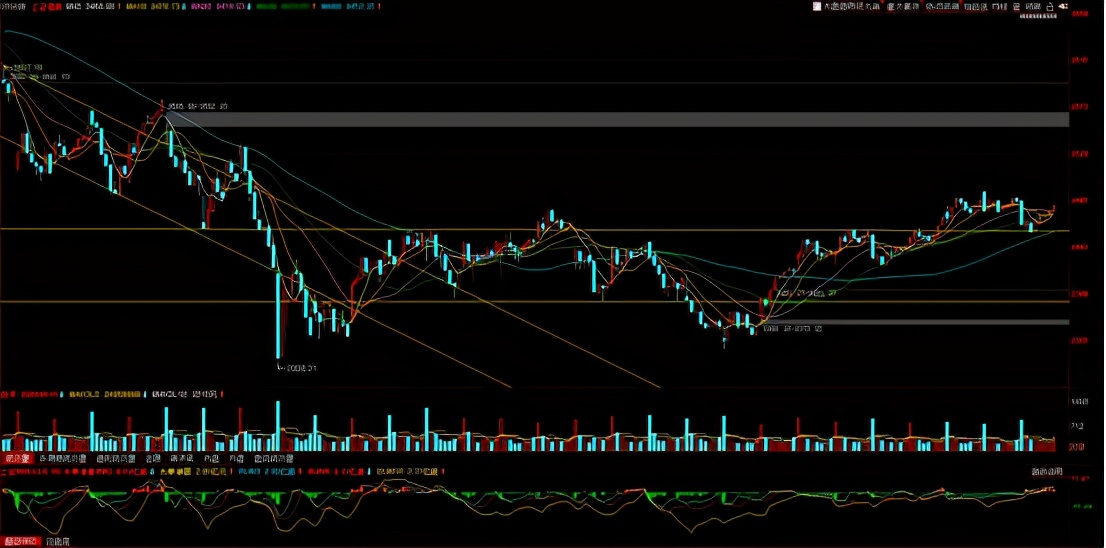Click the text link at right of indicator panel

(1047, 471)
